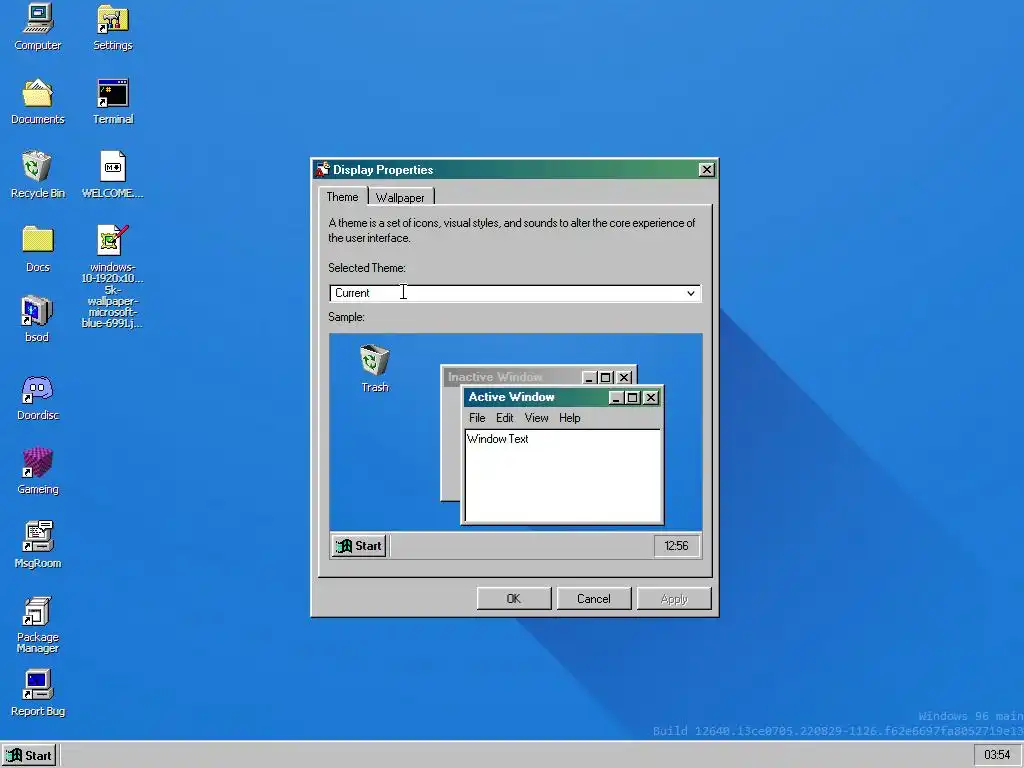1024x768 pixels.
Task: Click the Active Window title in sample
Action: 511,397
